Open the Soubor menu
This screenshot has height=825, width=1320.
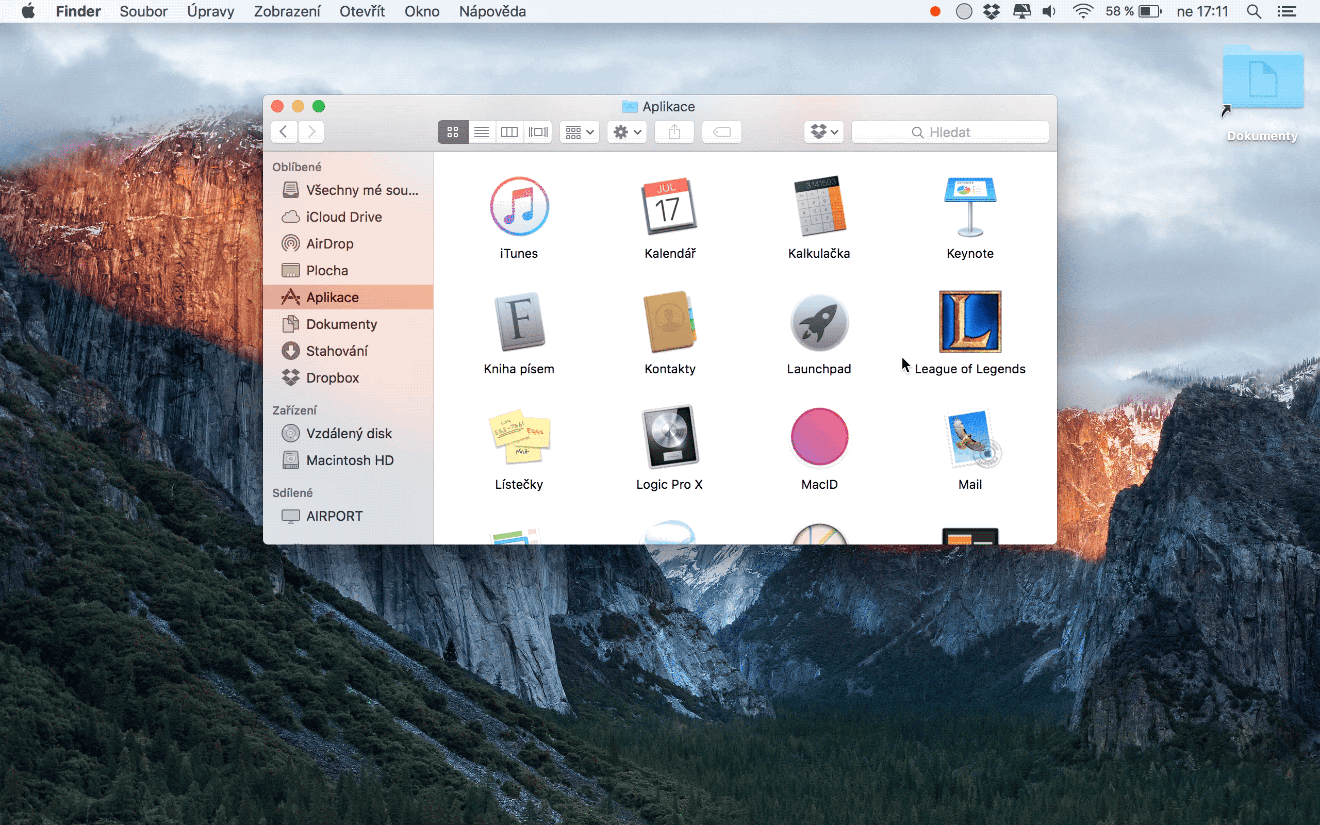[x=144, y=12]
